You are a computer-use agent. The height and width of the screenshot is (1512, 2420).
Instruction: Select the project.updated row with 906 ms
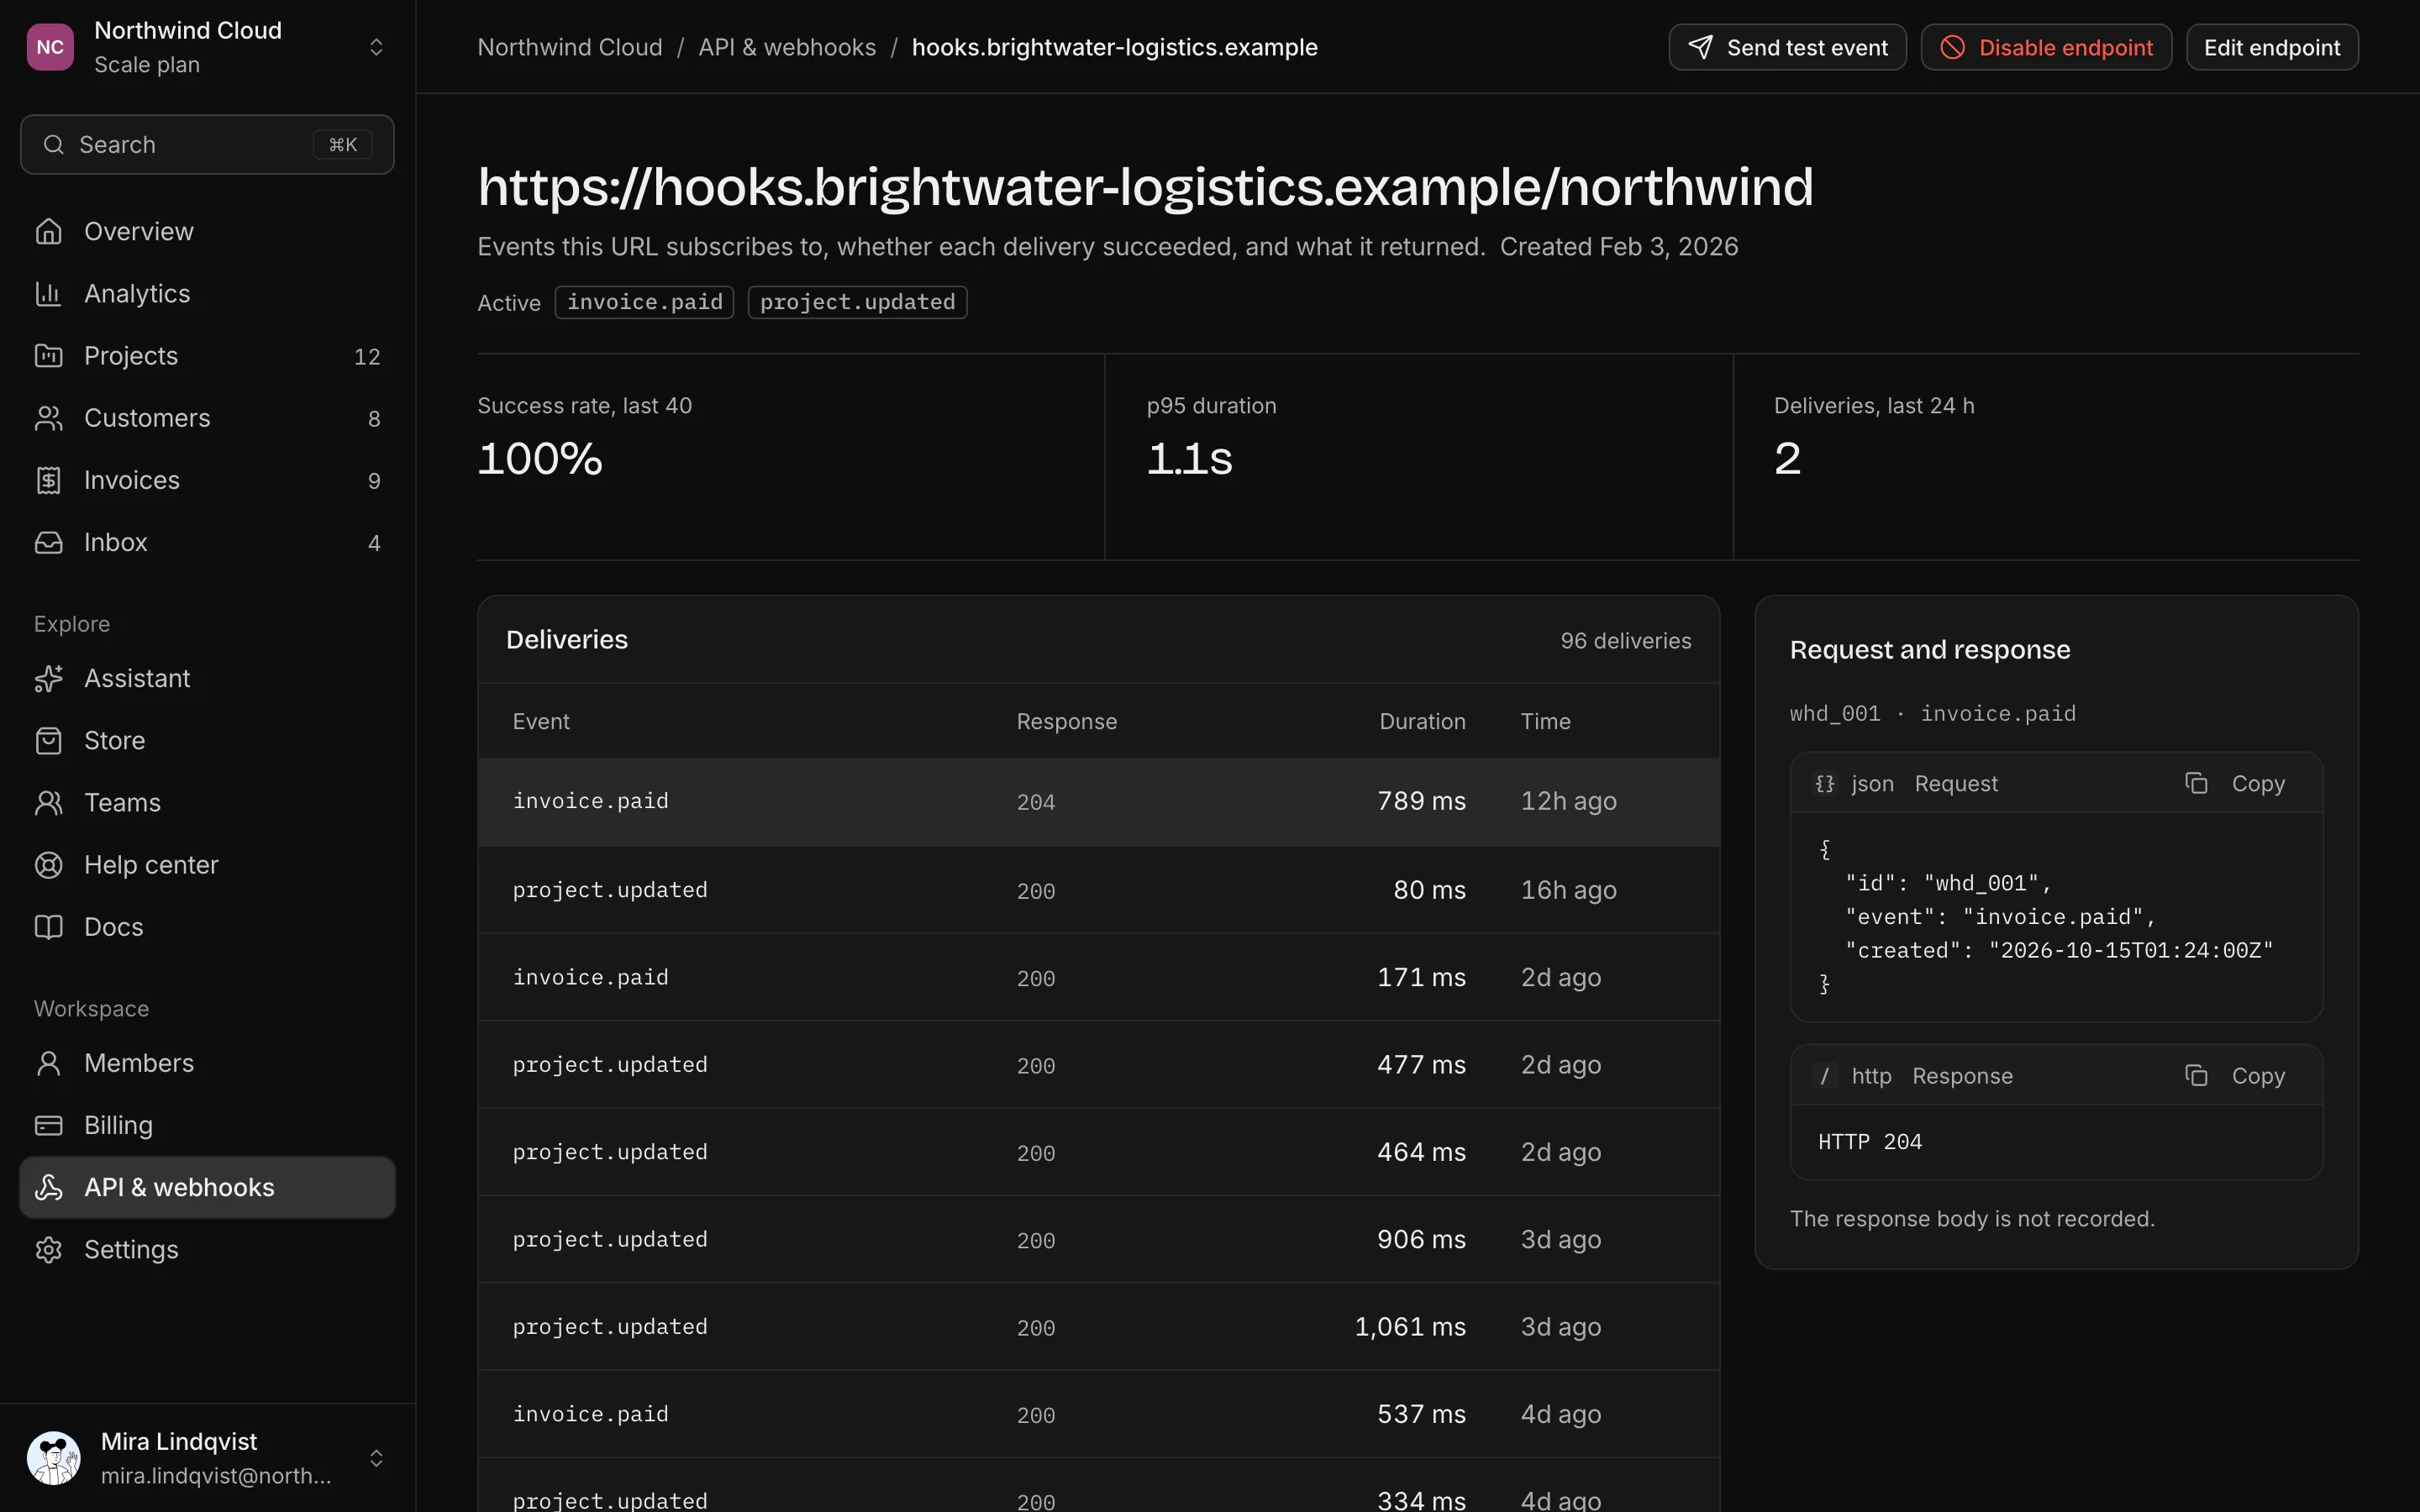click(1098, 1239)
